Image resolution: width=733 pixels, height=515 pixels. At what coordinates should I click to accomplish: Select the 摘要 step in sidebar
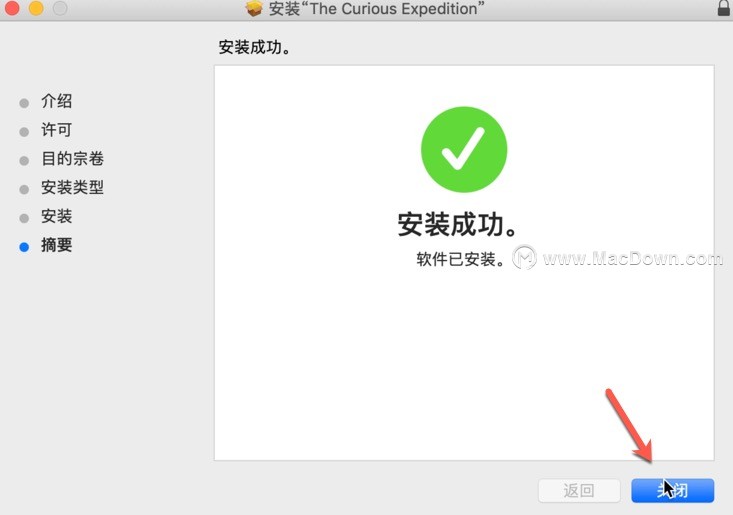pos(57,245)
